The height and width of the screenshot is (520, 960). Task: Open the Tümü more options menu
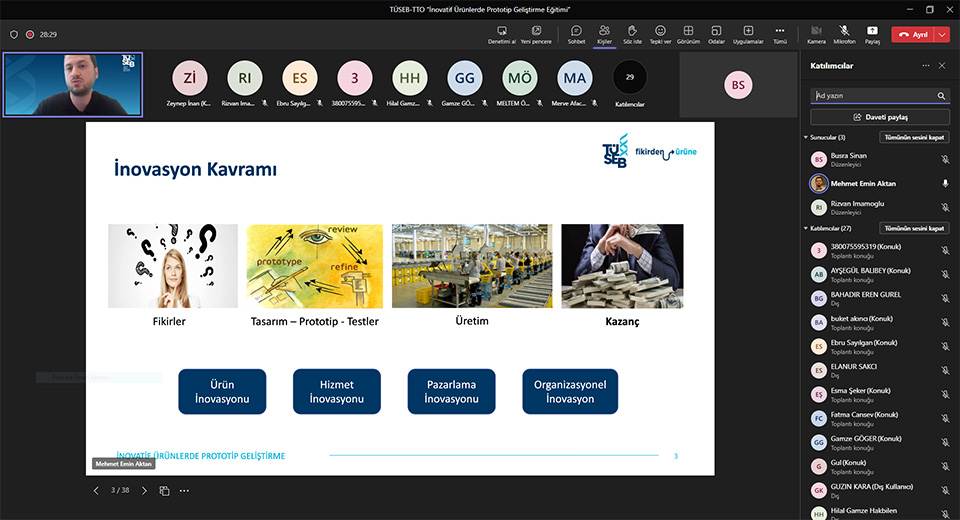tap(780, 34)
